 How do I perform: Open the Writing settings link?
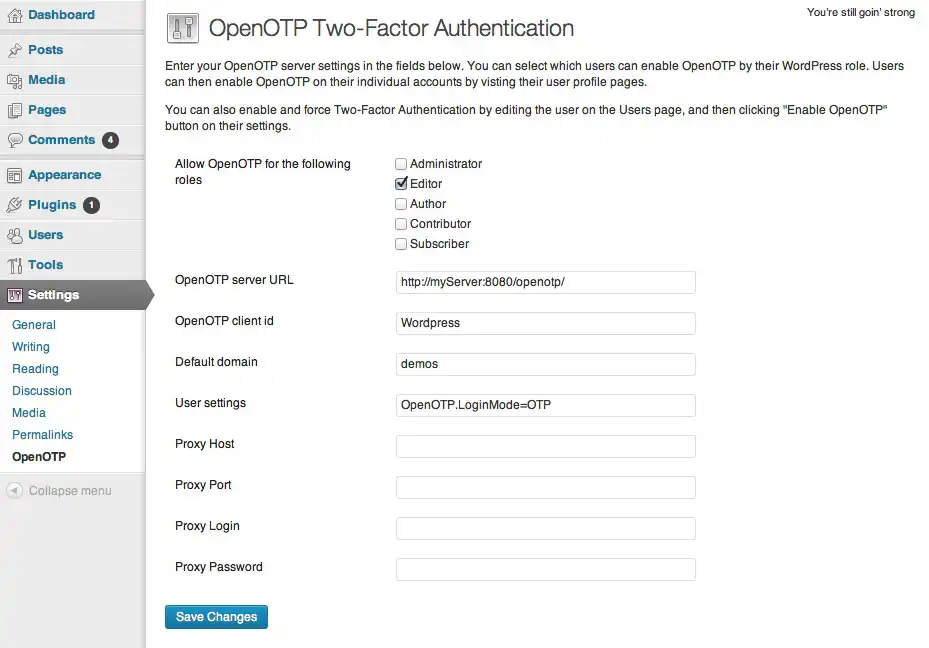point(31,347)
